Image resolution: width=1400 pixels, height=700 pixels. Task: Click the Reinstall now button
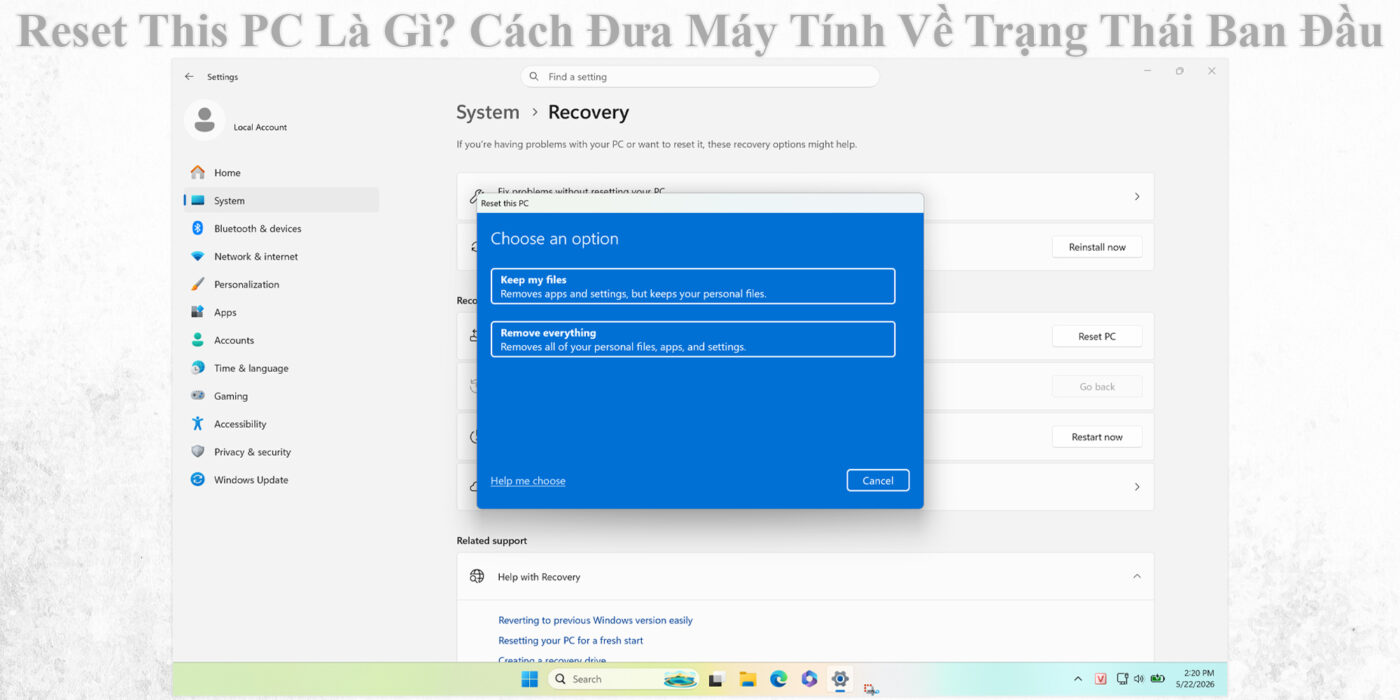click(1097, 247)
